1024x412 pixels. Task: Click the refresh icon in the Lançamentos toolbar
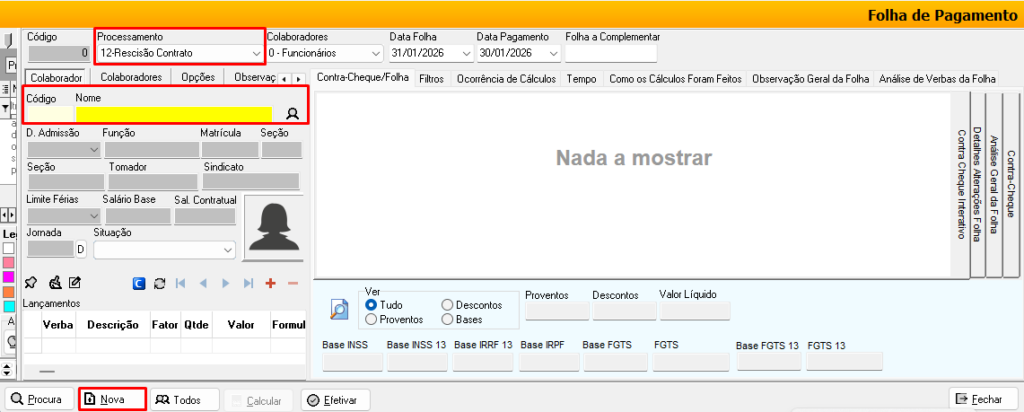159,283
